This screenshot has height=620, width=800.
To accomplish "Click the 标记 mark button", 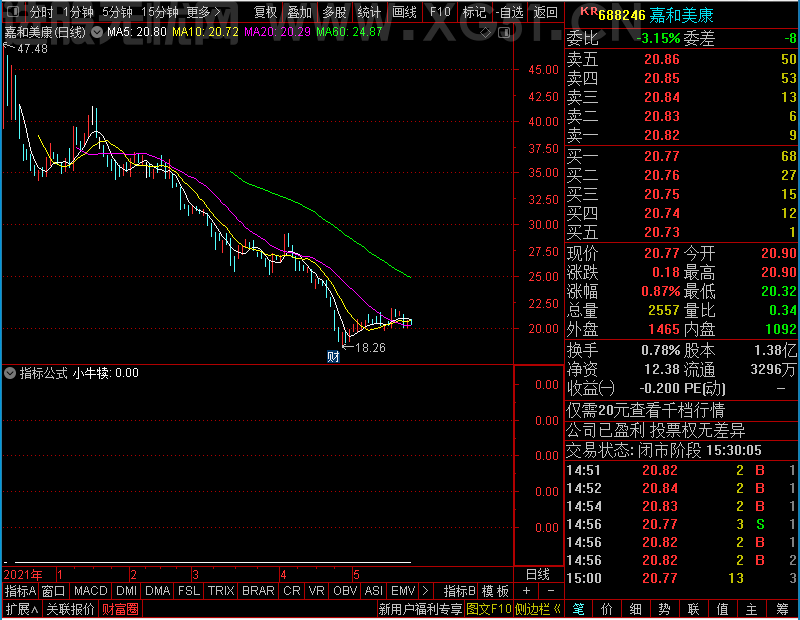I will point(474,12).
